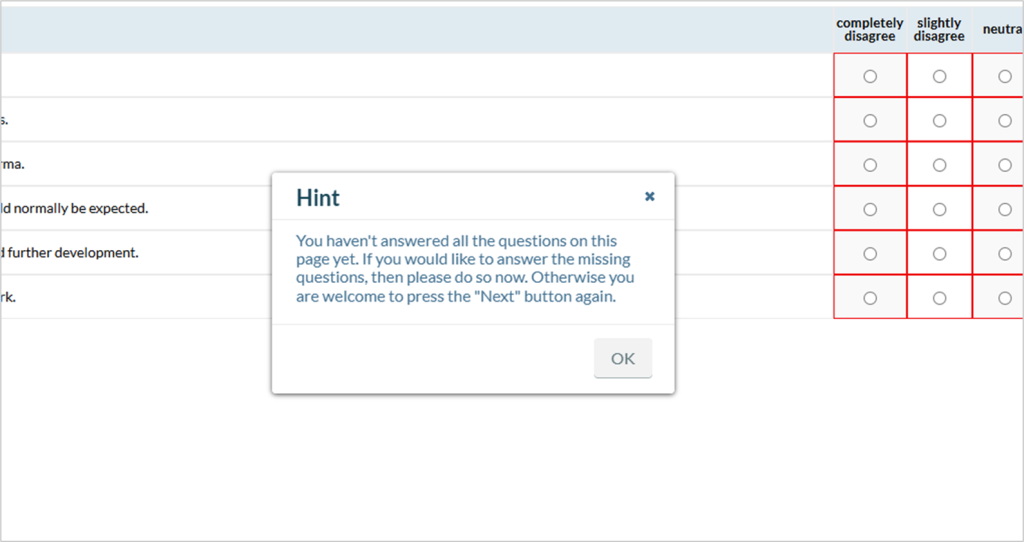Confirm the Hint dialog with OK

pyautogui.click(x=623, y=358)
